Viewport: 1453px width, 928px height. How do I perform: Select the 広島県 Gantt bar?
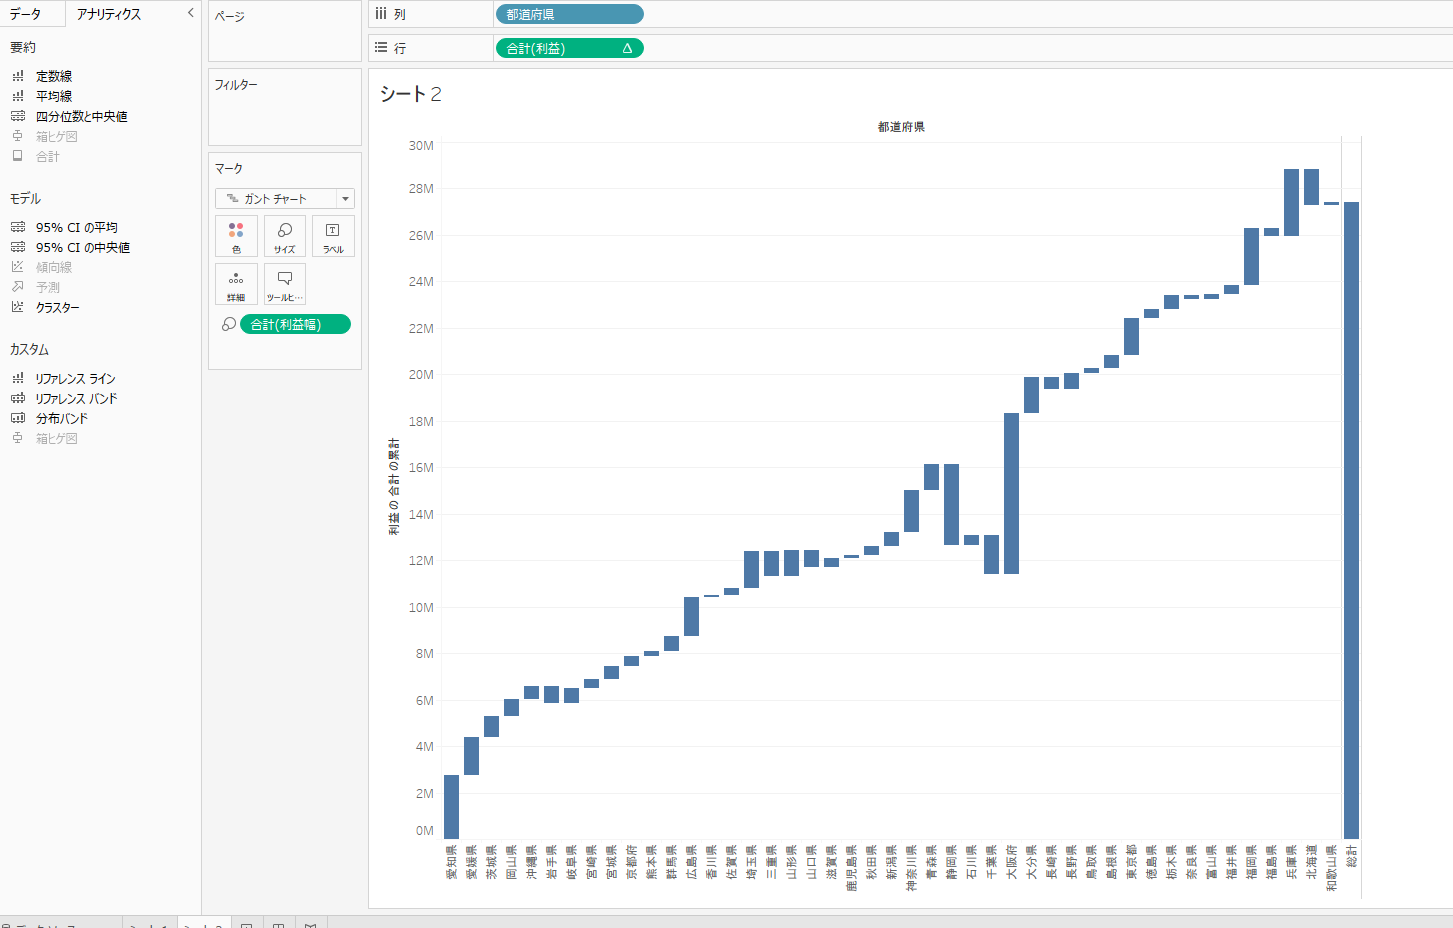[691, 616]
